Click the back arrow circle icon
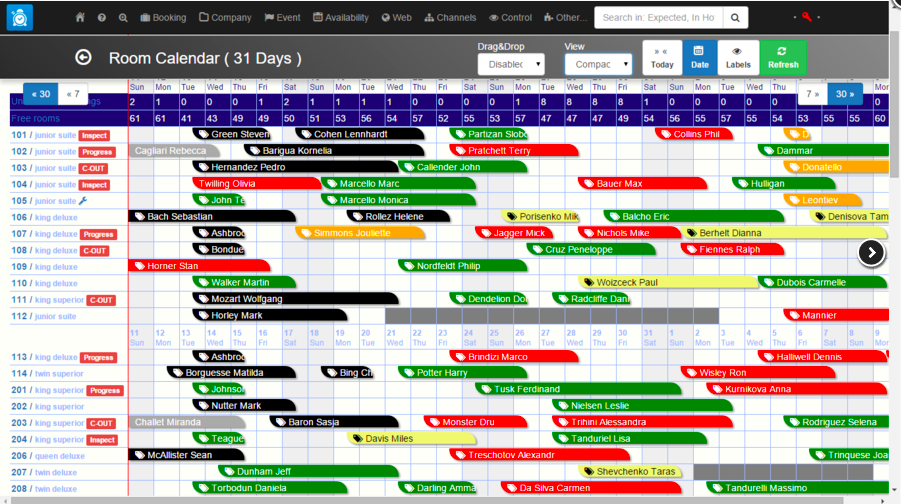 pyautogui.click(x=83, y=57)
